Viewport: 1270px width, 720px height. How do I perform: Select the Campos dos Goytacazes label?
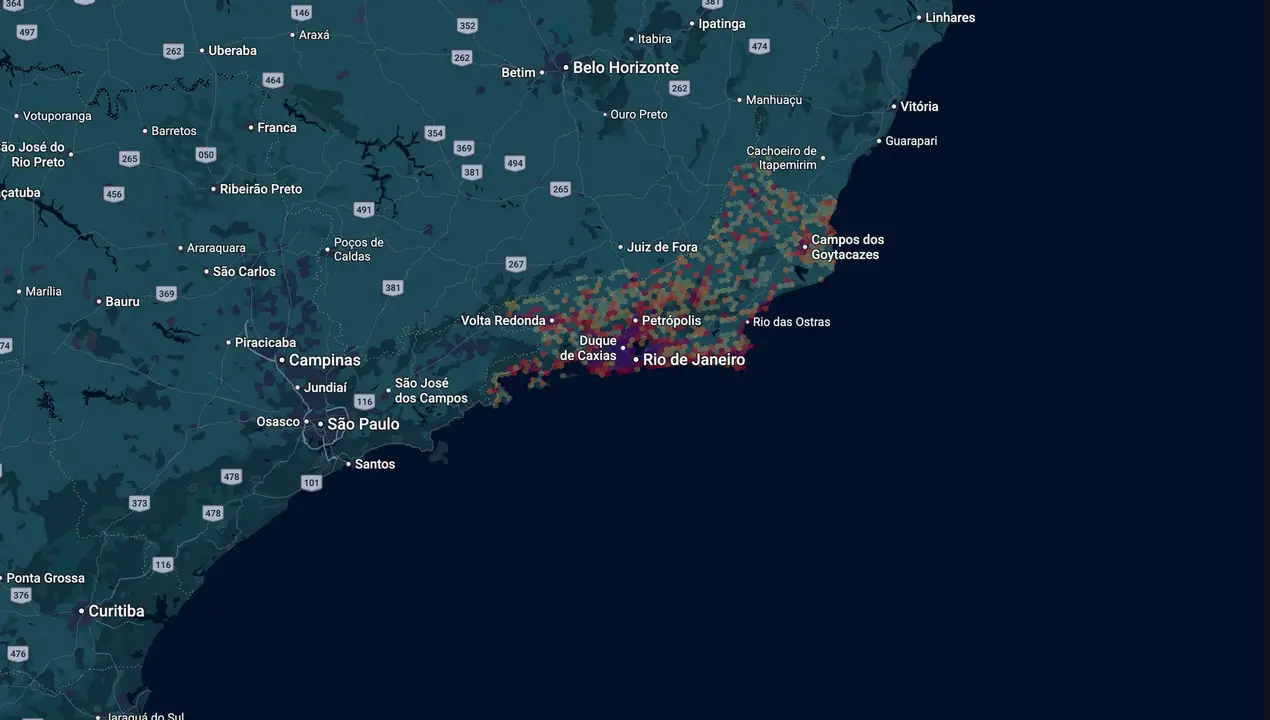coord(846,247)
